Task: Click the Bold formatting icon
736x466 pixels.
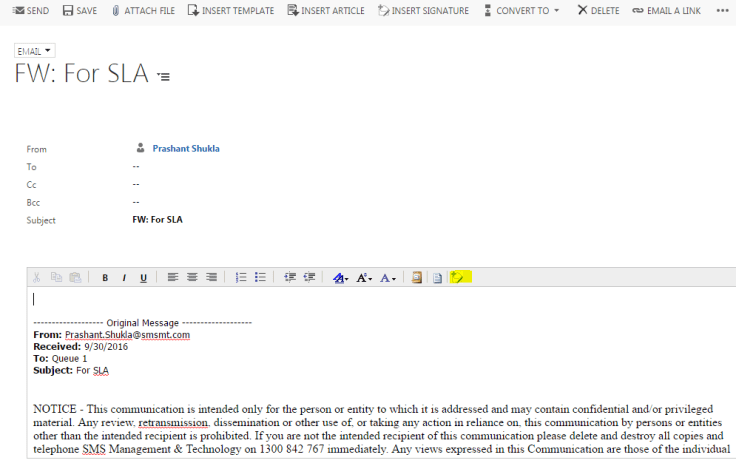Action: pyautogui.click(x=105, y=278)
